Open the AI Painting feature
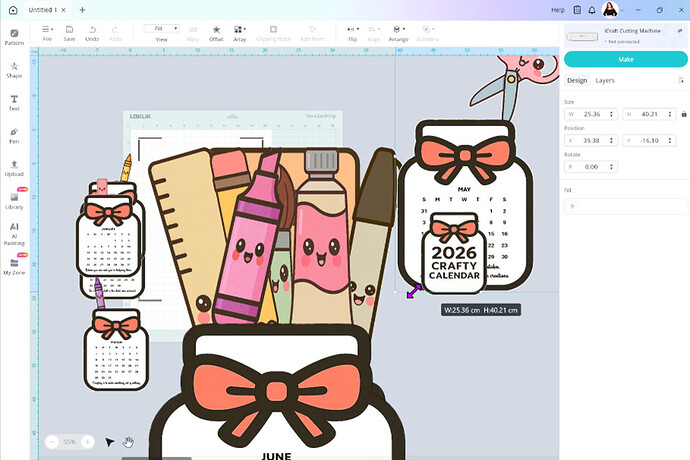 point(14,233)
